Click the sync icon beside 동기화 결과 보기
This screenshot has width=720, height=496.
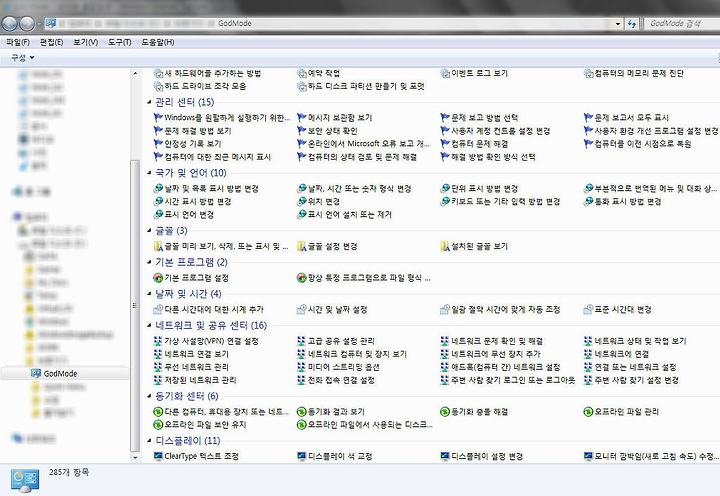point(301,411)
